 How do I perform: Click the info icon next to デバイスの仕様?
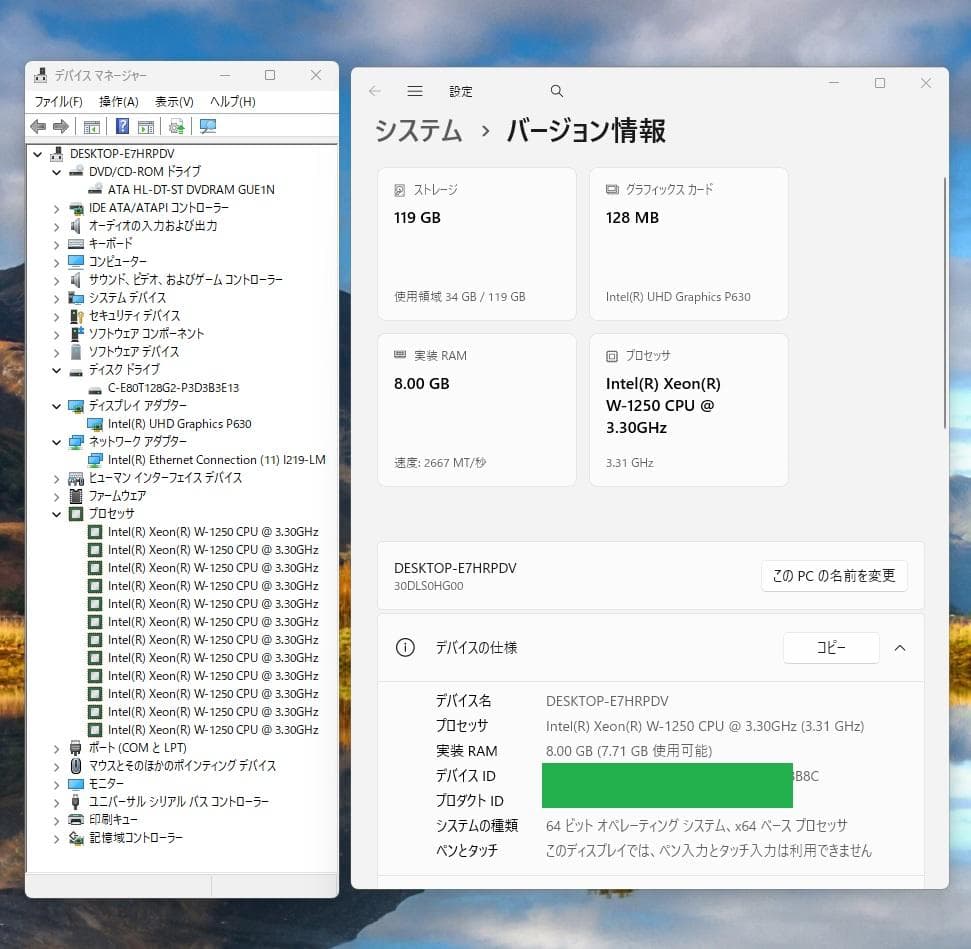point(405,648)
